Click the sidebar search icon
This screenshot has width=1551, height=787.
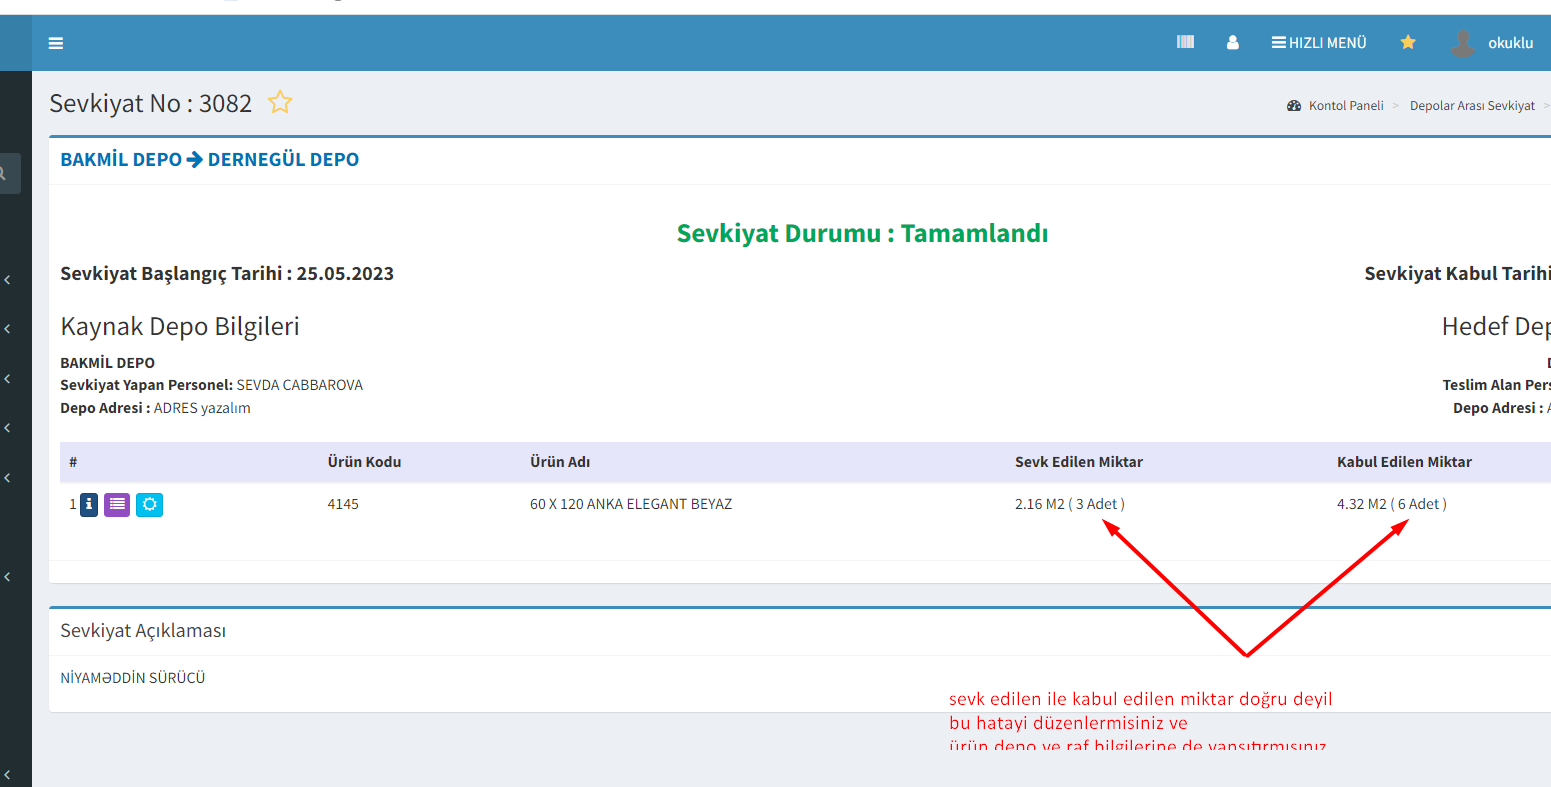[x=4, y=174]
